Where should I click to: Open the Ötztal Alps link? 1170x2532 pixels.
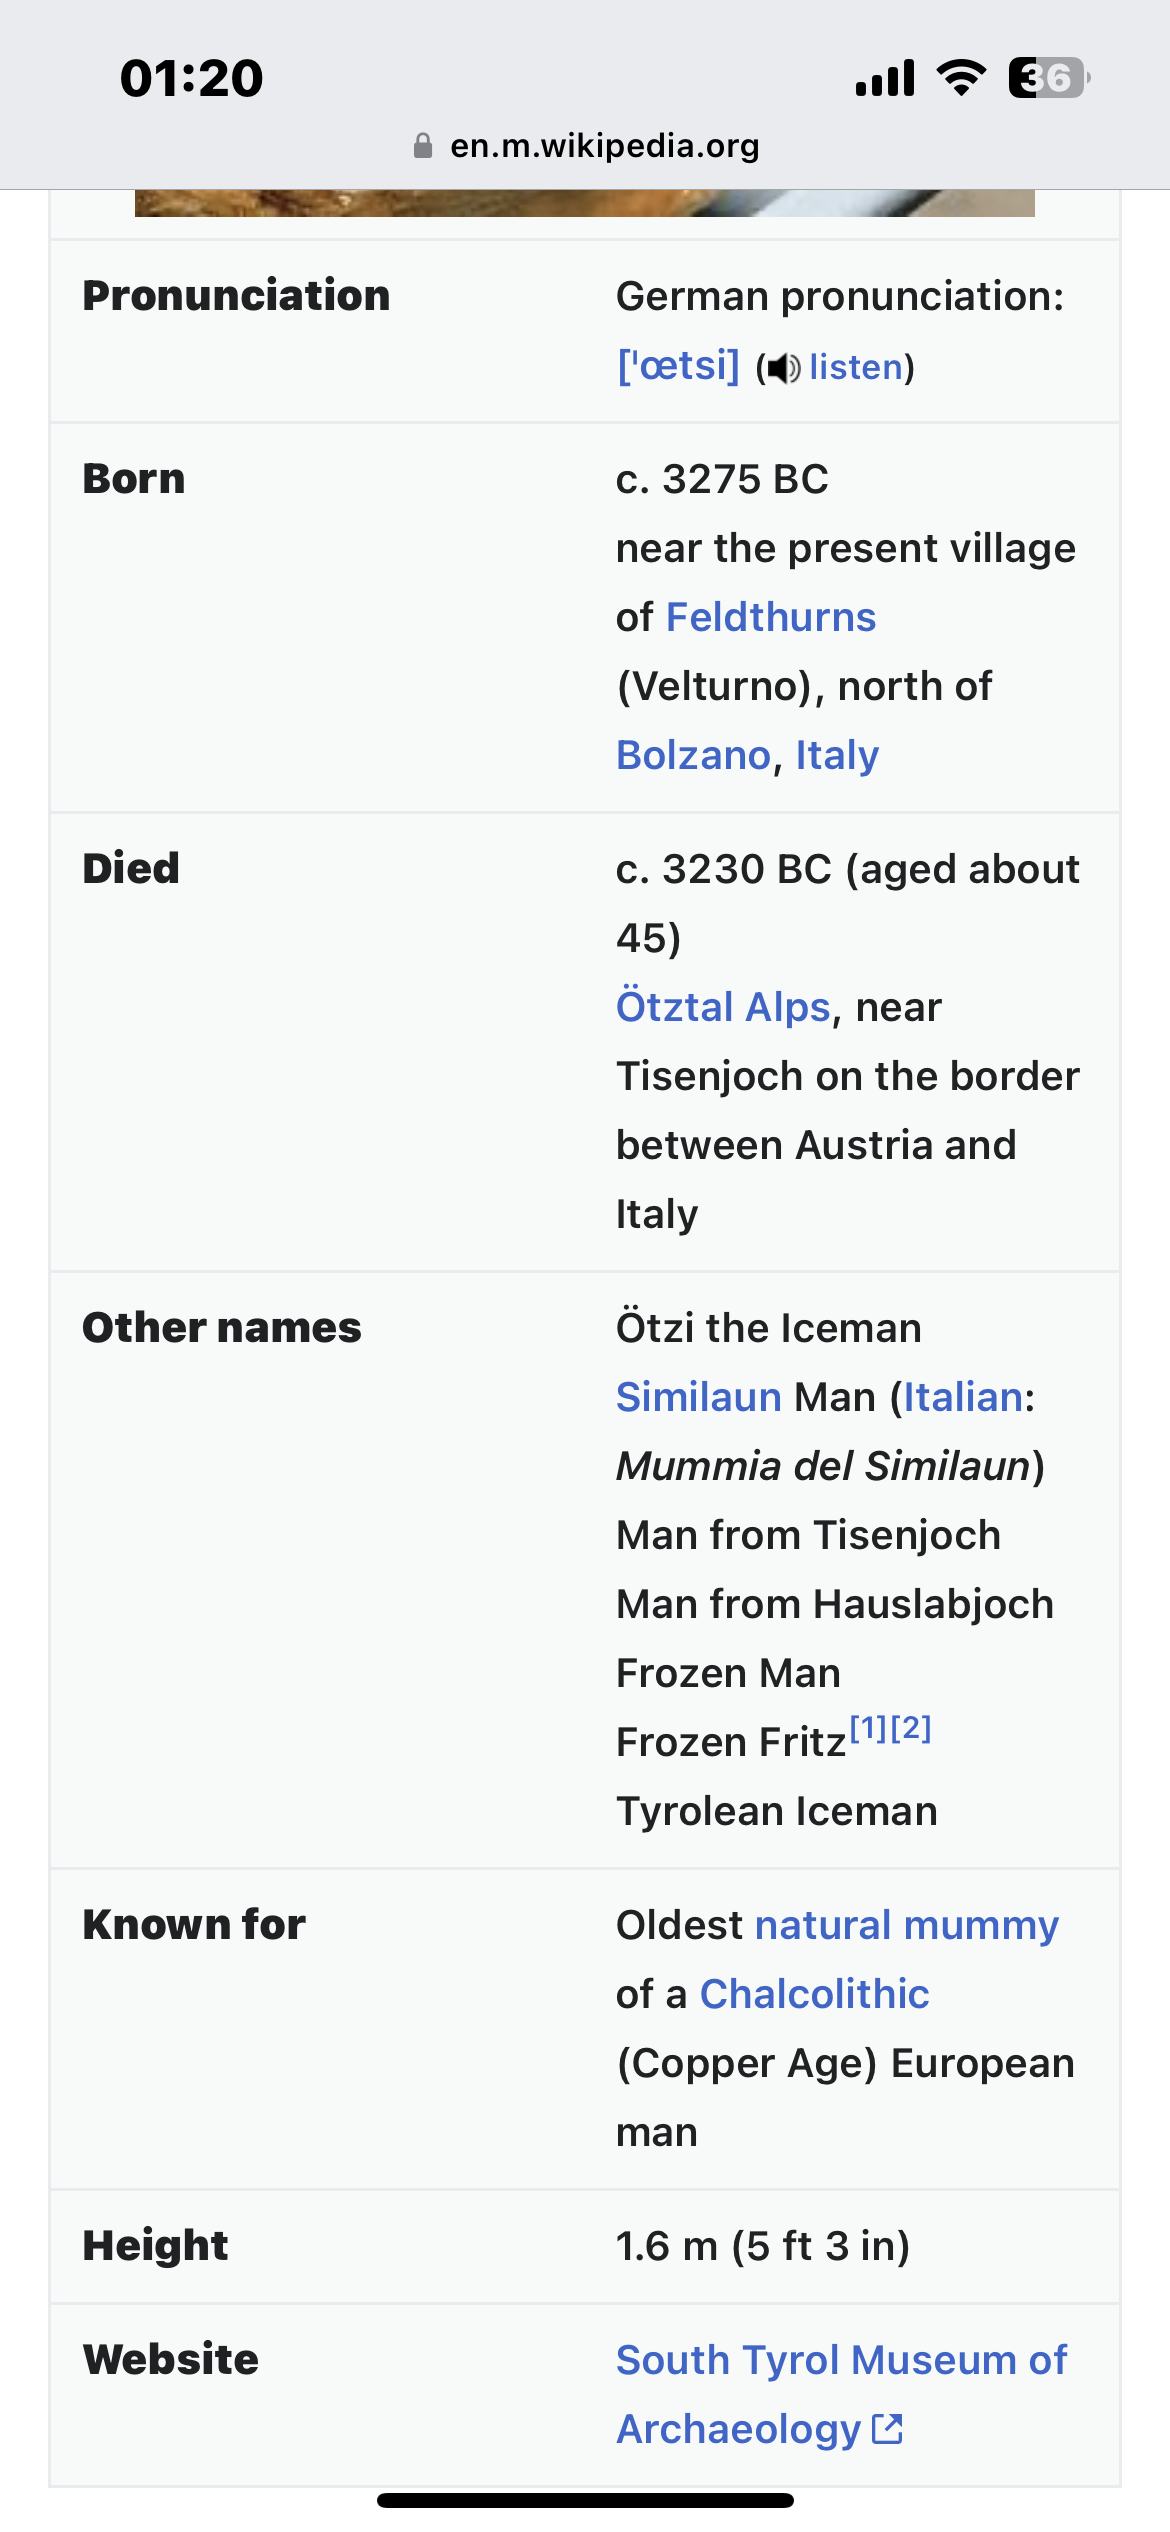click(x=724, y=1007)
